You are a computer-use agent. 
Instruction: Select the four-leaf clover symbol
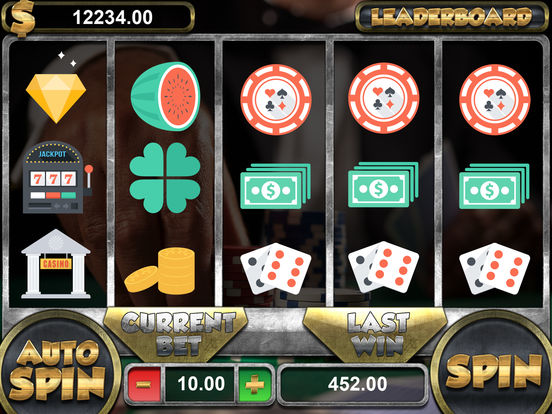pos(165,178)
